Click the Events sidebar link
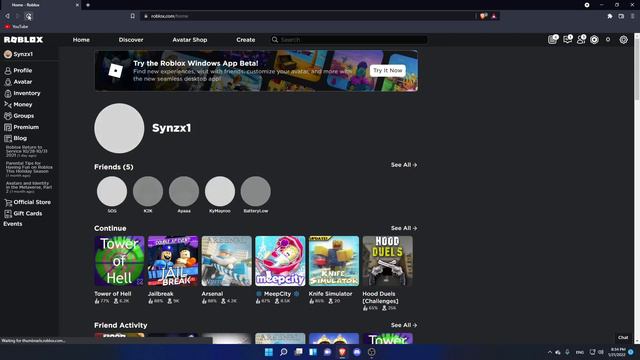 pyautogui.click(x=13, y=224)
